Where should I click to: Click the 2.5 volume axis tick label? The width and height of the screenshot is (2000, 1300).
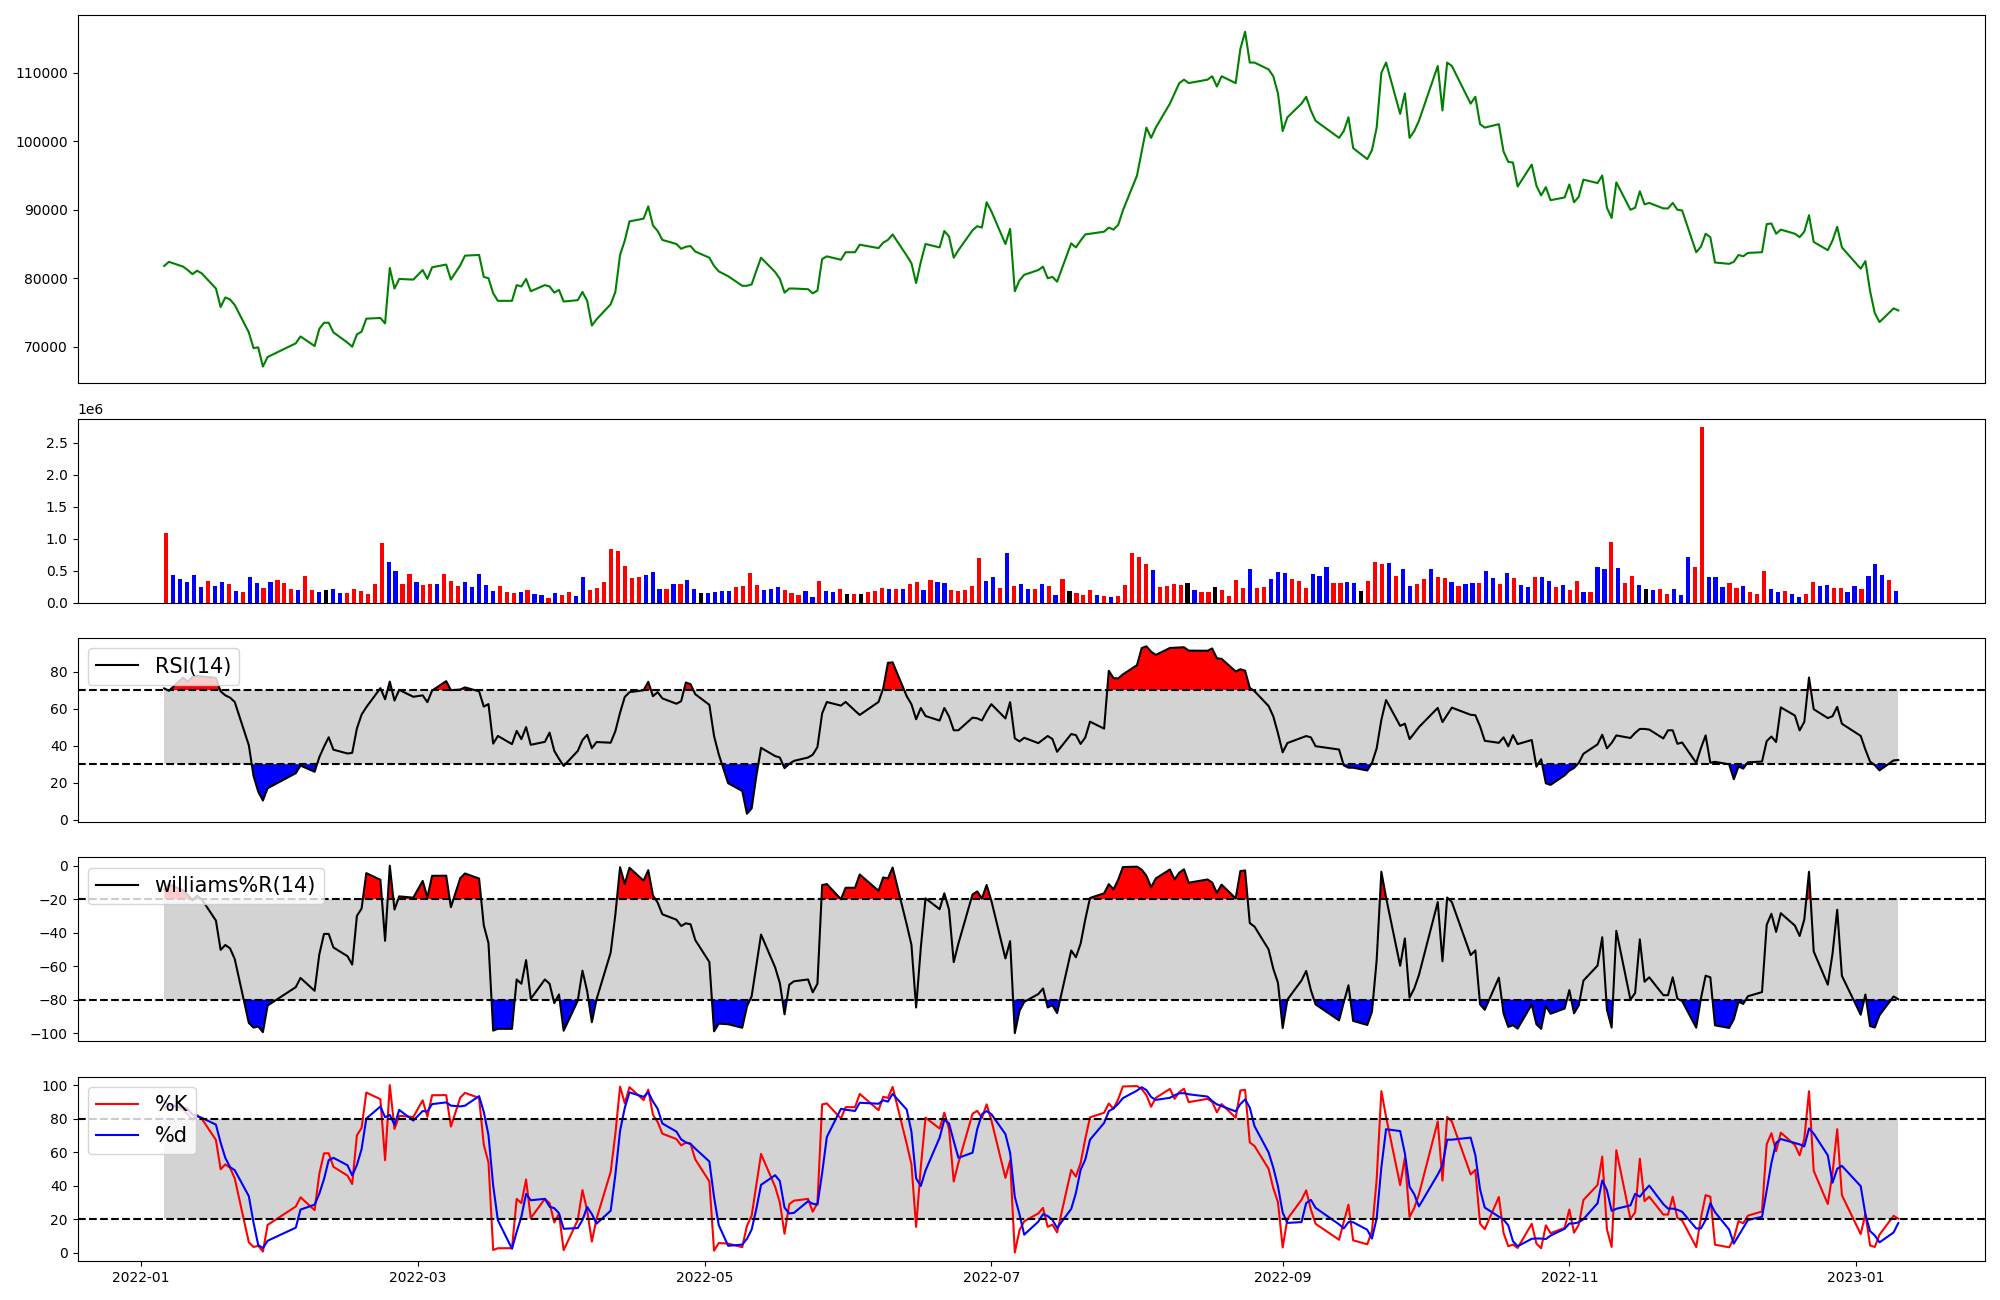click(56, 443)
